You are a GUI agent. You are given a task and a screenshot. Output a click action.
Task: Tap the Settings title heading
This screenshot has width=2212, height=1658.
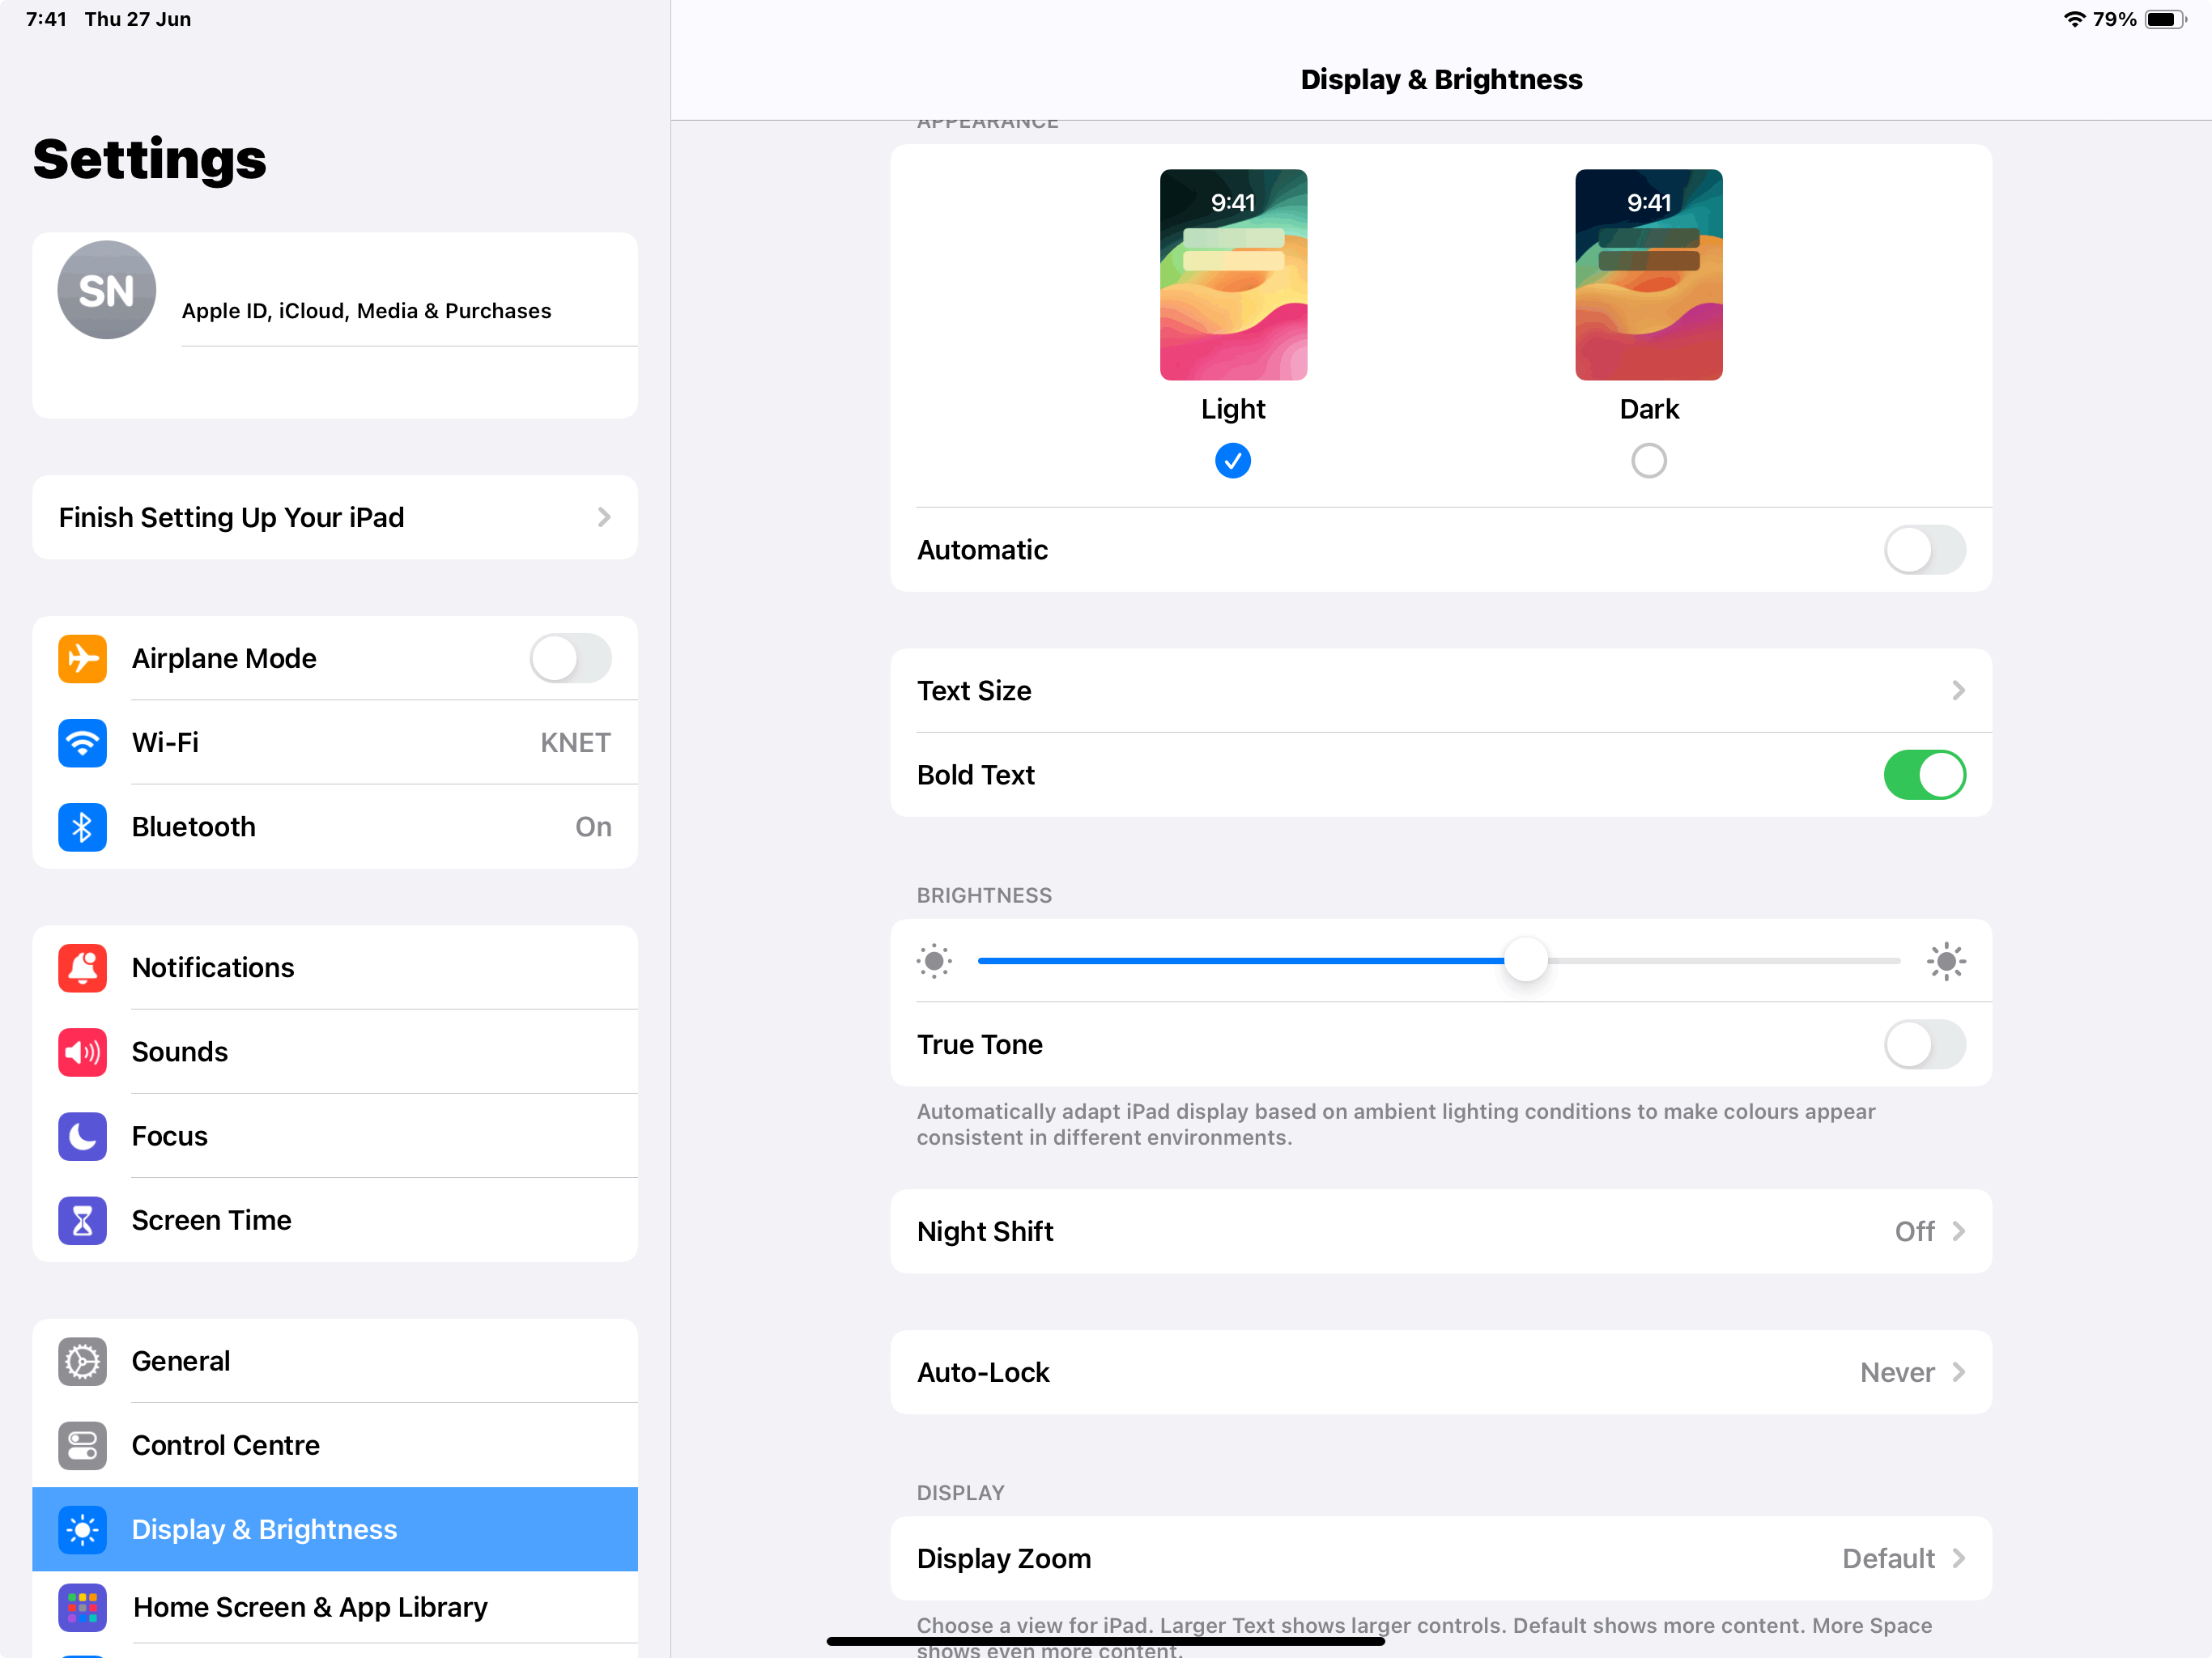click(150, 160)
